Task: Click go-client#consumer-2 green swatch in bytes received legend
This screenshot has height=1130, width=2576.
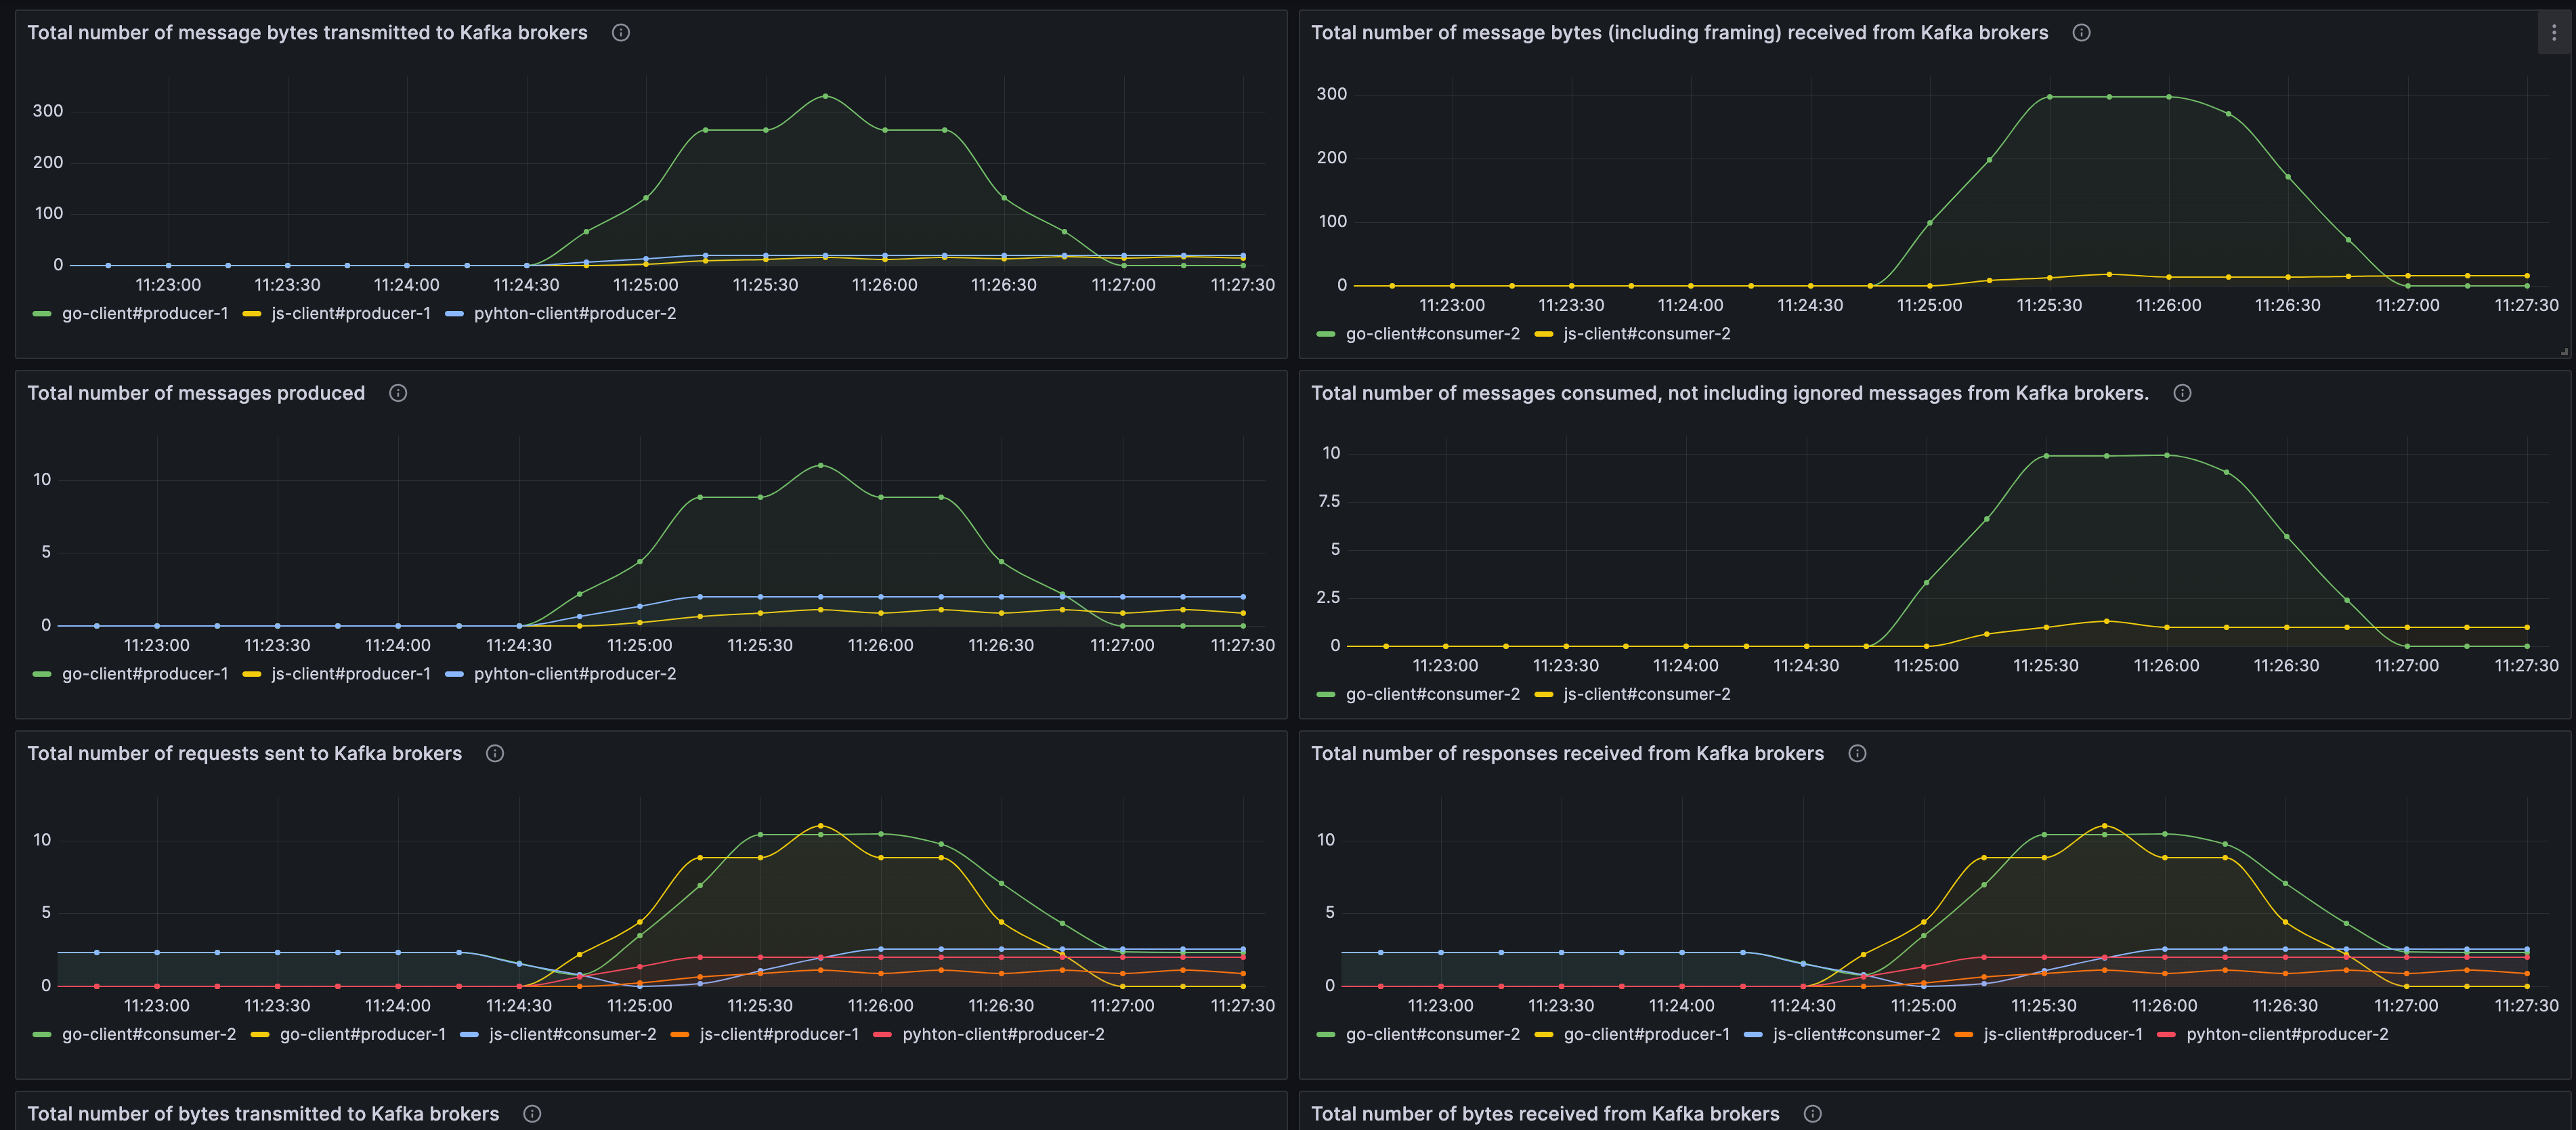Action: (1326, 334)
